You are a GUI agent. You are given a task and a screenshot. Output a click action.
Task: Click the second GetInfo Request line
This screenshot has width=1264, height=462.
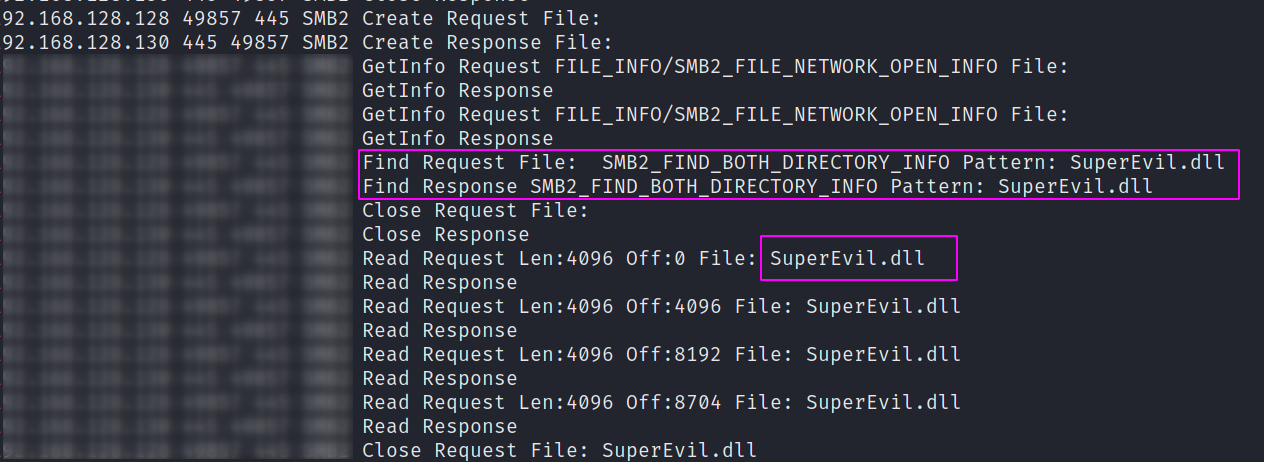coord(716,115)
